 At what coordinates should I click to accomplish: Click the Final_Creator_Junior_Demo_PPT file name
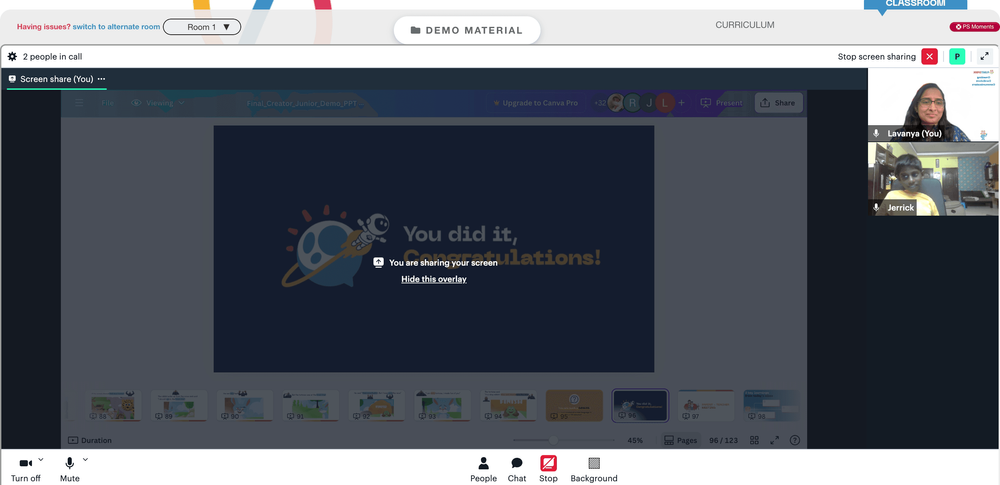(305, 103)
